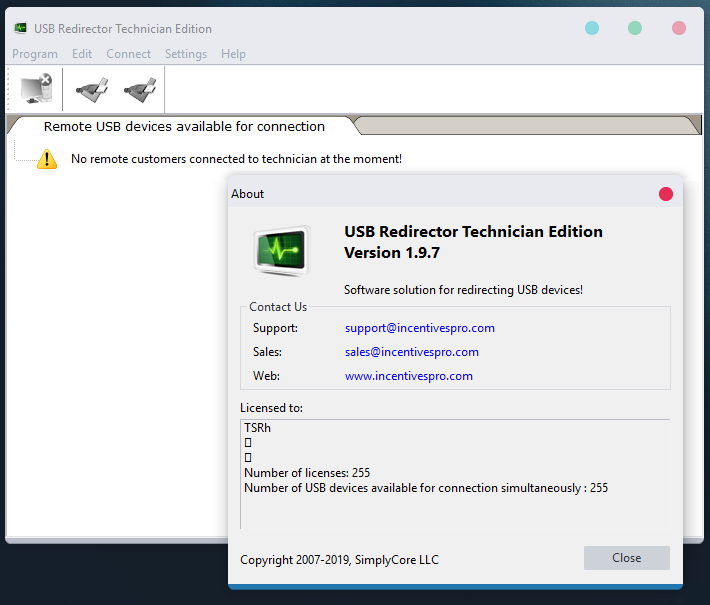The height and width of the screenshot is (605, 710).
Task: Open the Help menu
Action: [x=233, y=54]
